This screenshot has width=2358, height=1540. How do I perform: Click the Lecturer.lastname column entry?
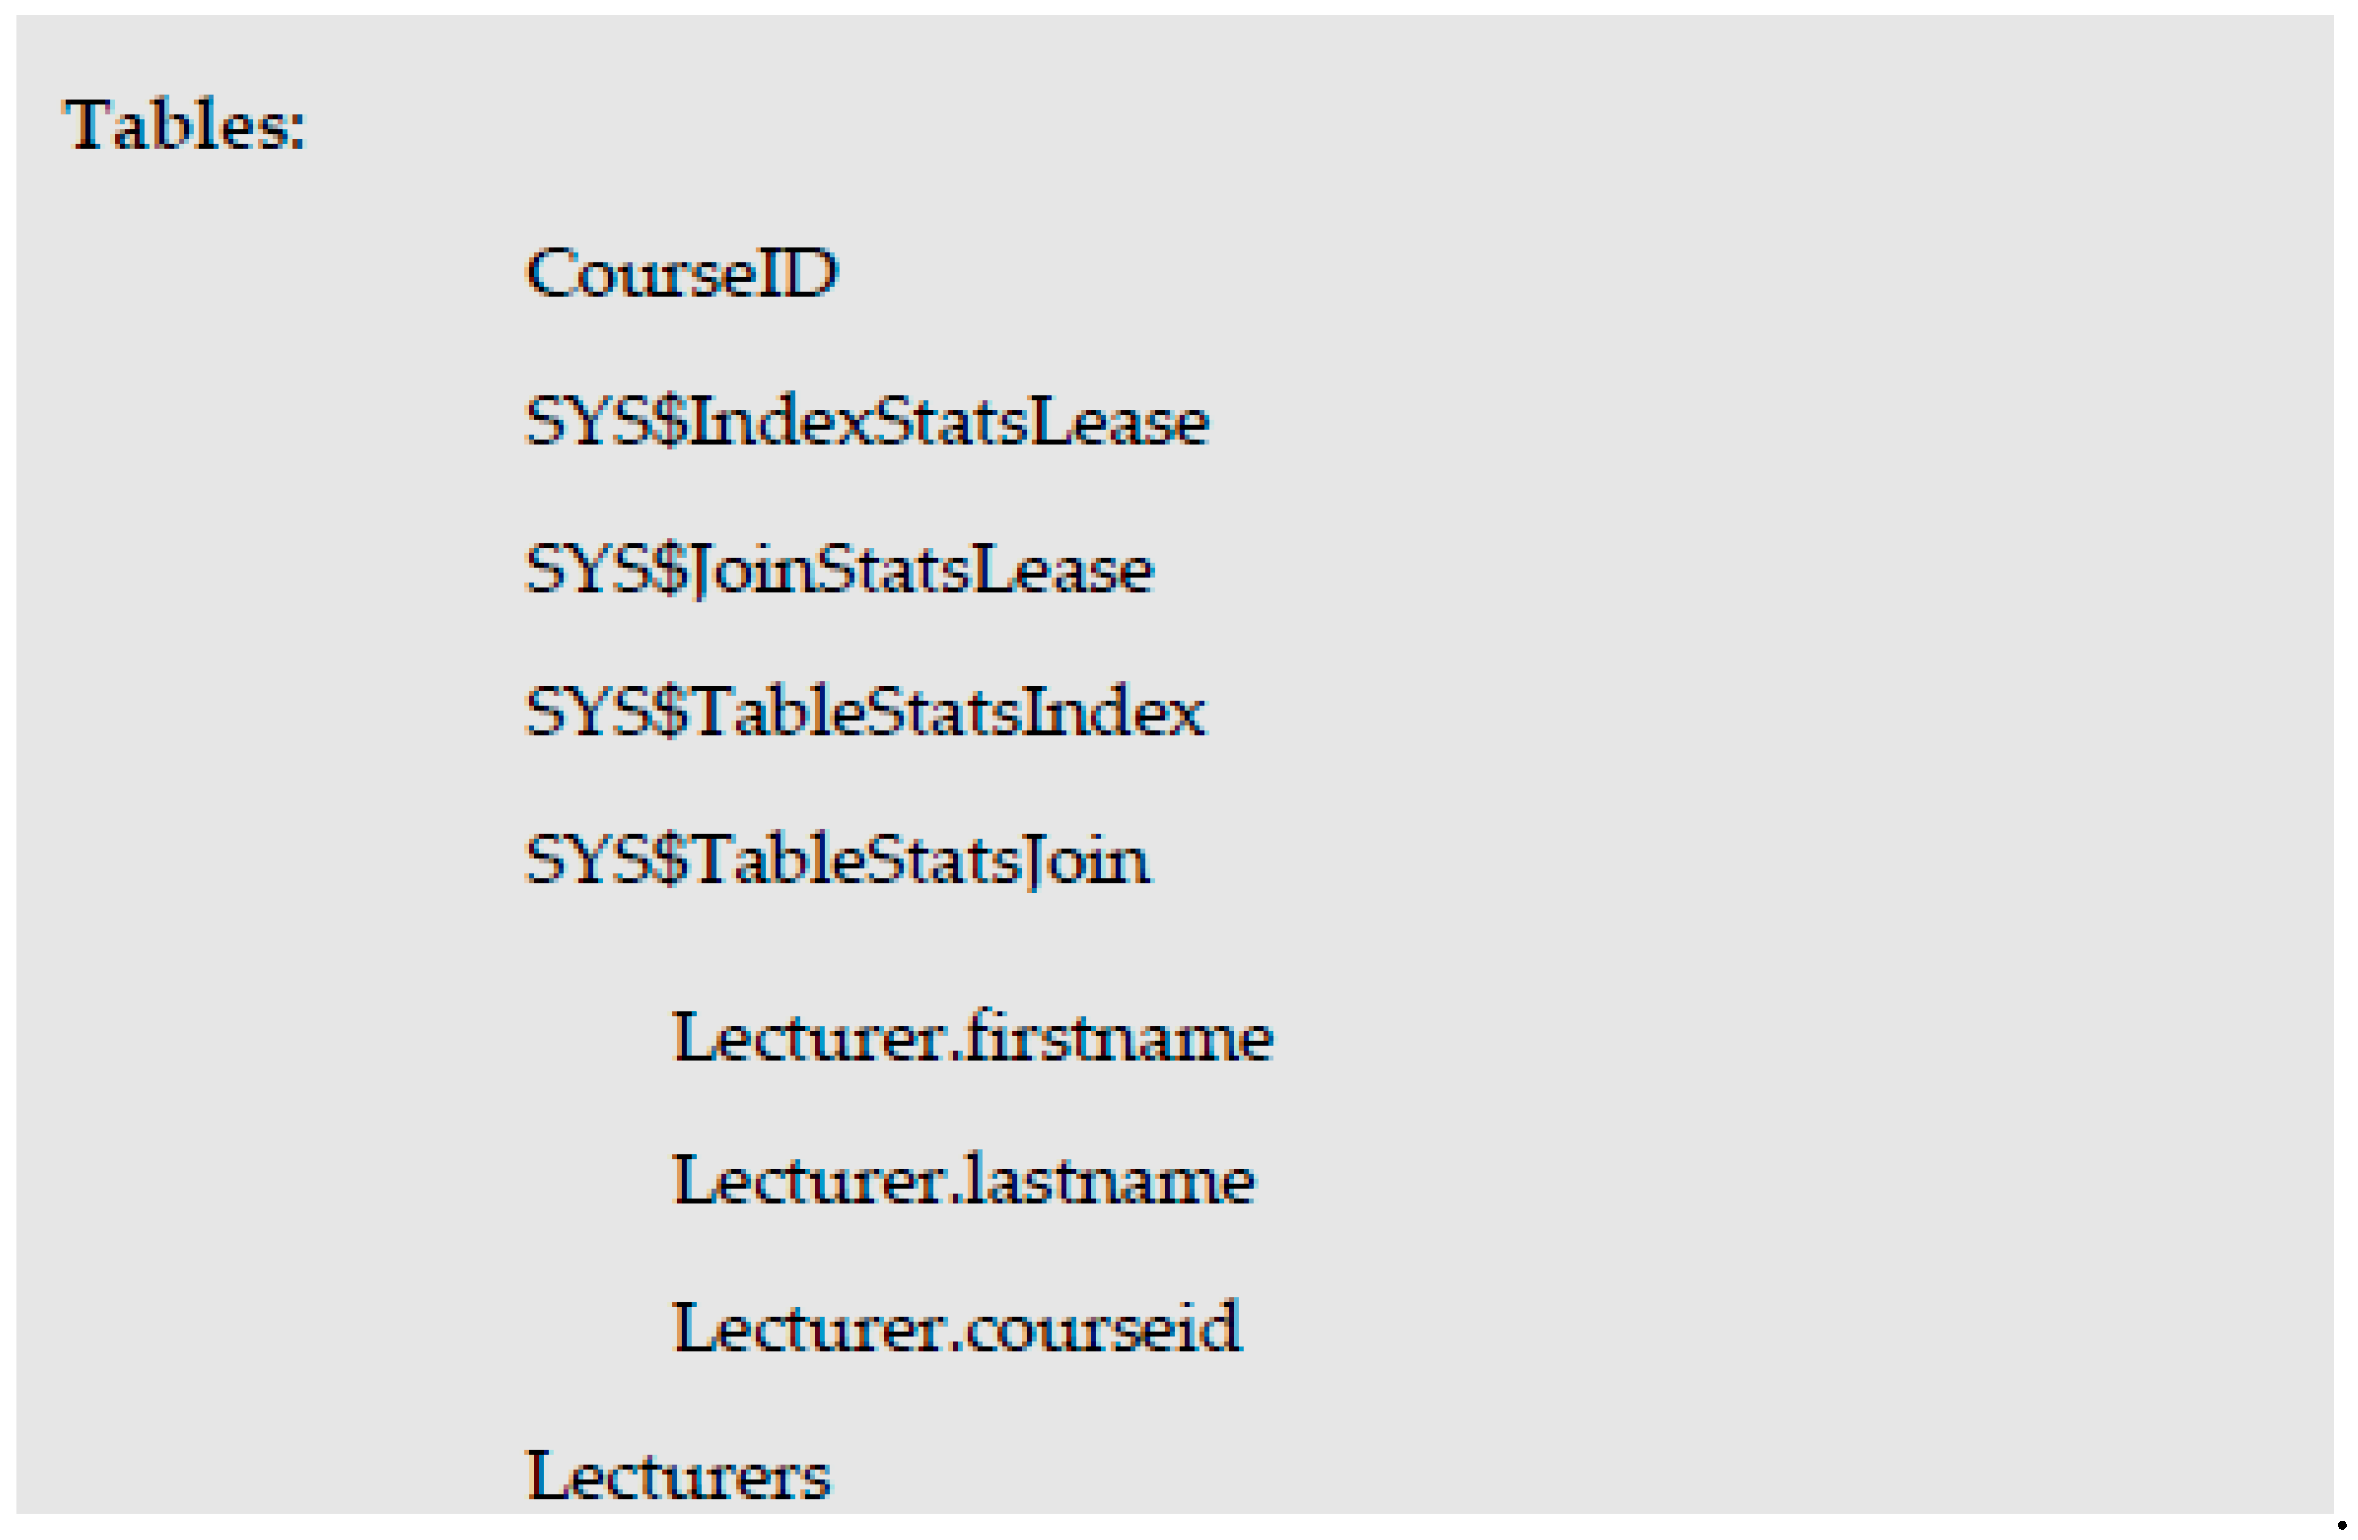coord(964,1180)
